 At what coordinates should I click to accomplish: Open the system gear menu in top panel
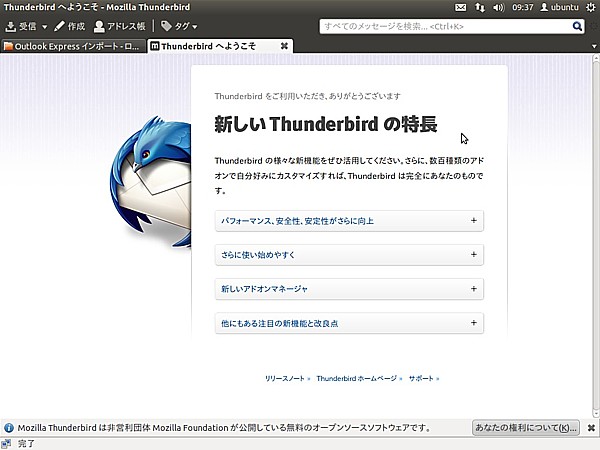point(591,7)
